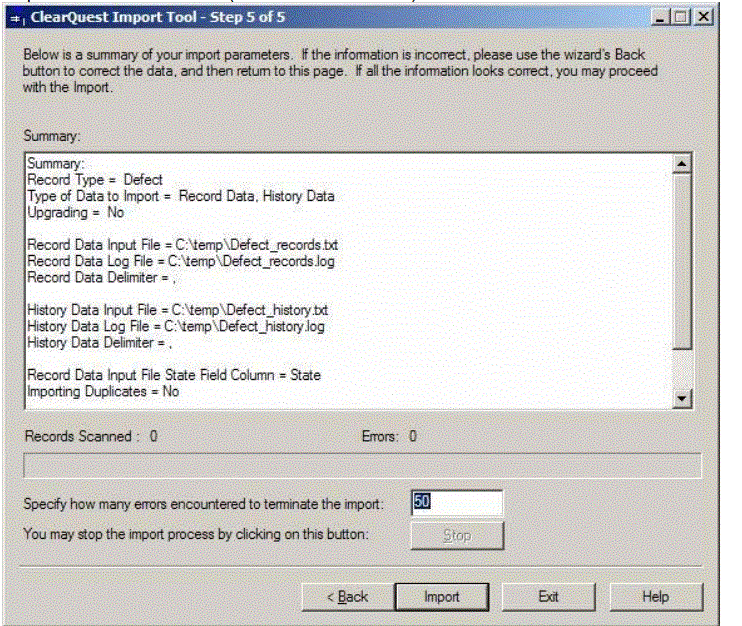Open Help for the import wizard

[x=656, y=597]
